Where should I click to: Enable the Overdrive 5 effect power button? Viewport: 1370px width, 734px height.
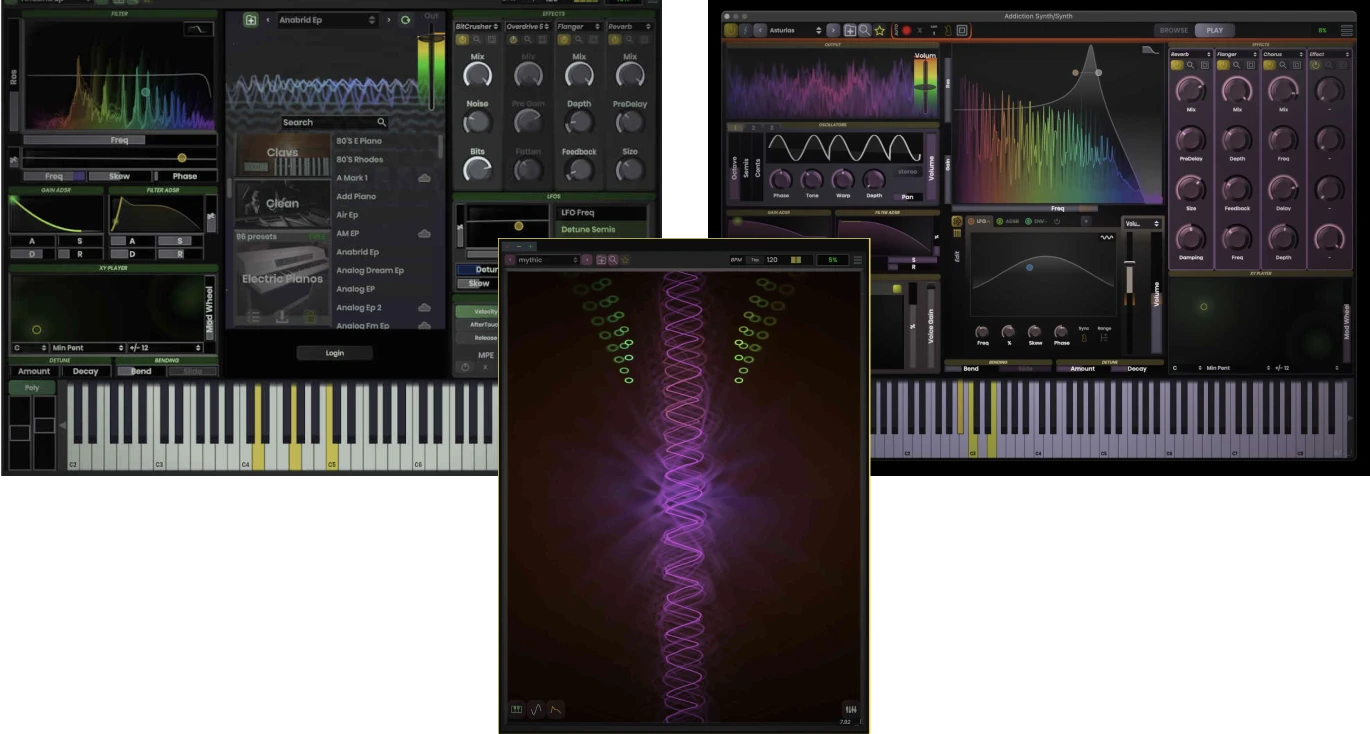513,39
